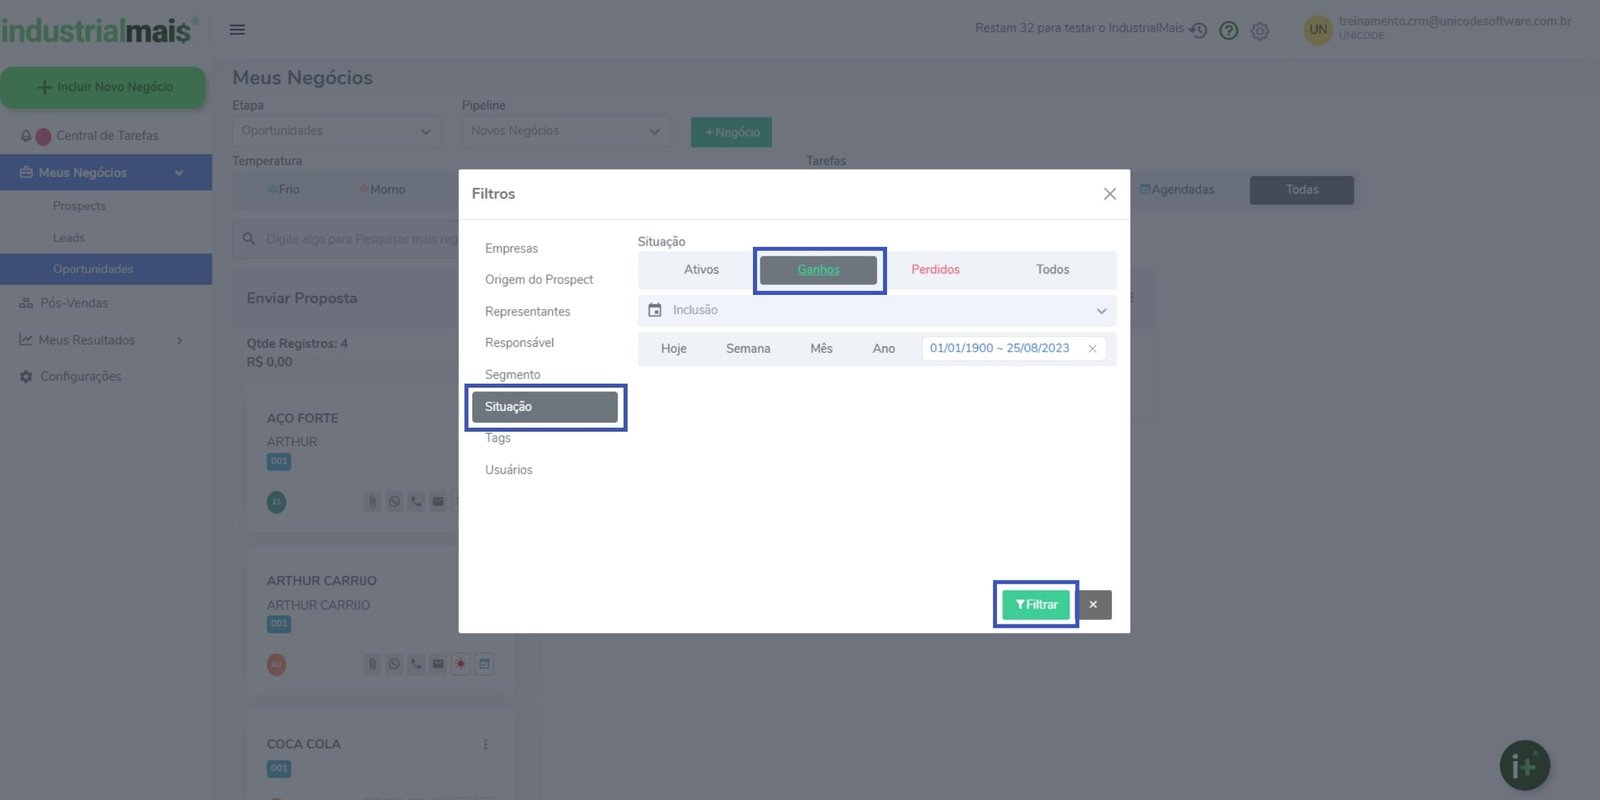The width and height of the screenshot is (1600, 800).
Task: Select Perdidos situation option
Action: (x=935, y=270)
